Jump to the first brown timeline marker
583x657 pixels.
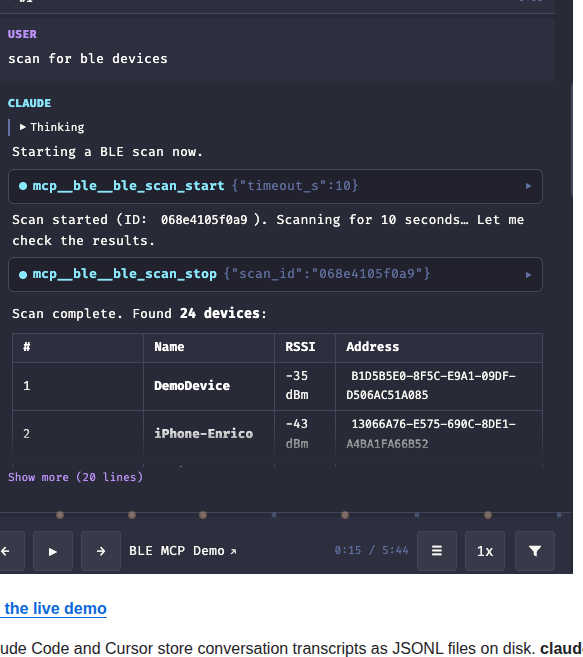tap(60, 515)
